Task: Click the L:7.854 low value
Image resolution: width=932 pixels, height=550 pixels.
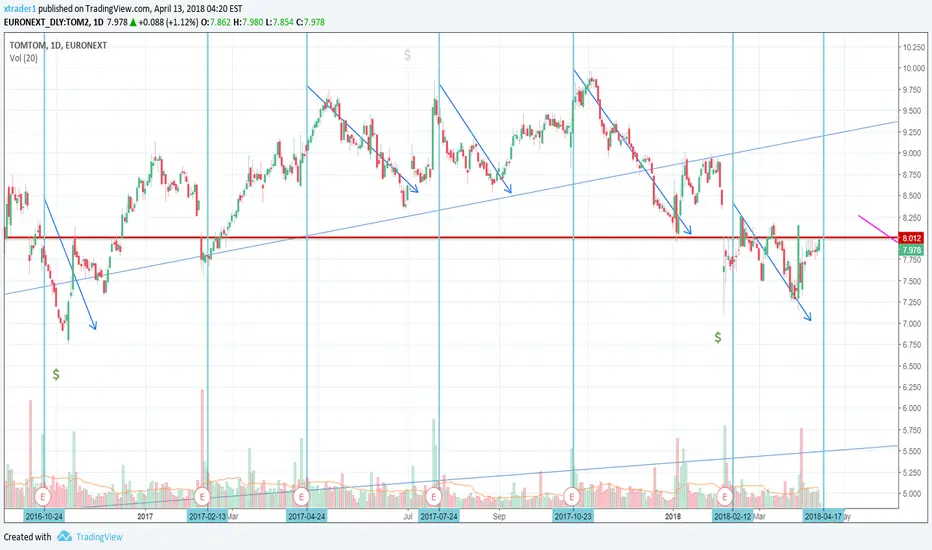Action: click(x=279, y=22)
